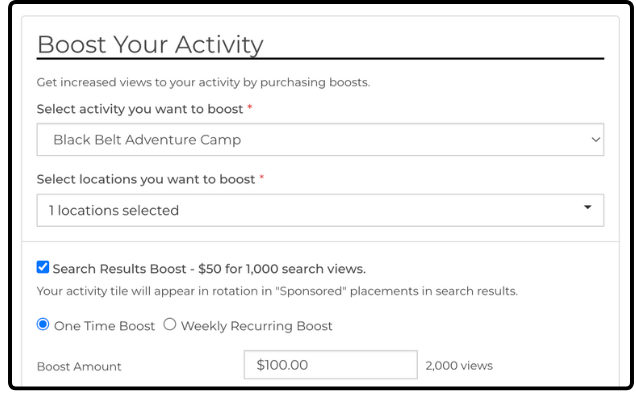Uncheck the Search Results Boost checkbox

coord(43,267)
